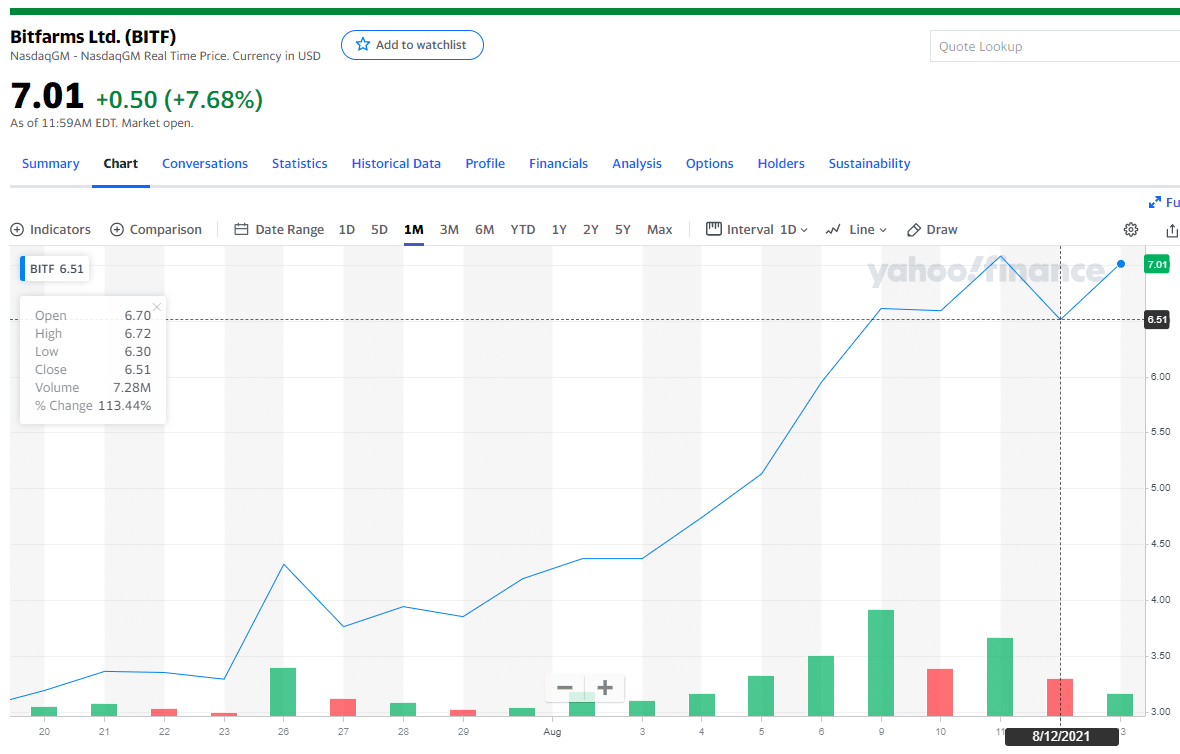Viewport: 1180px width, 754px height.
Task: Open the Analysis tab
Action: (x=637, y=163)
